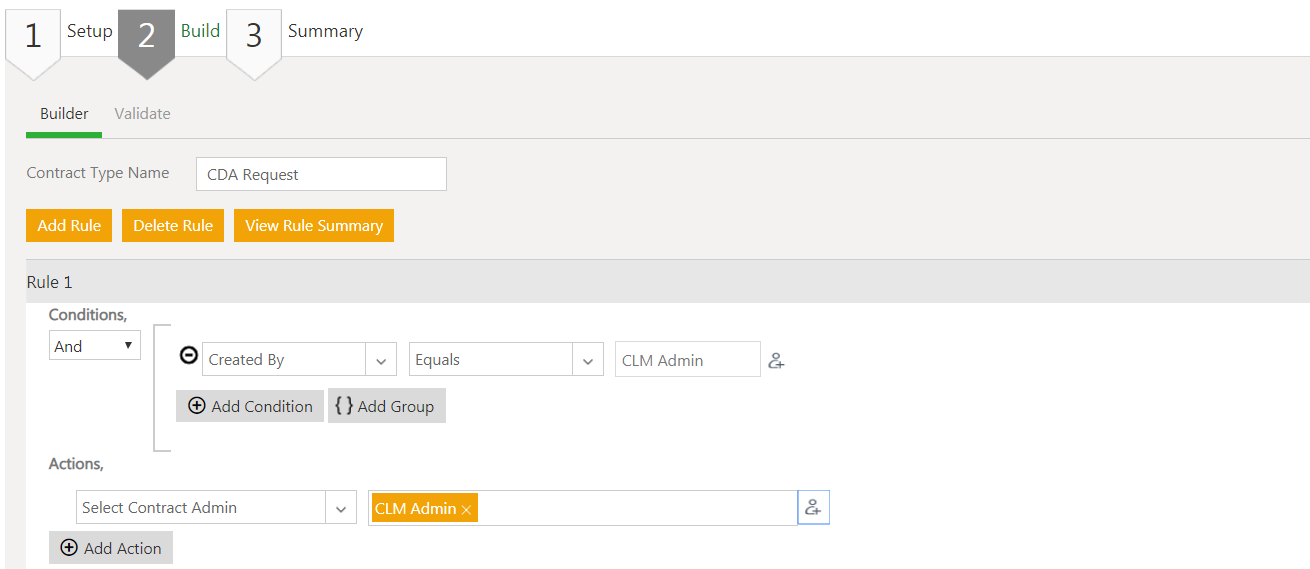1310x569 pixels.
Task: Remove the CLM Admin tag
Action: click(x=466, y=510)
